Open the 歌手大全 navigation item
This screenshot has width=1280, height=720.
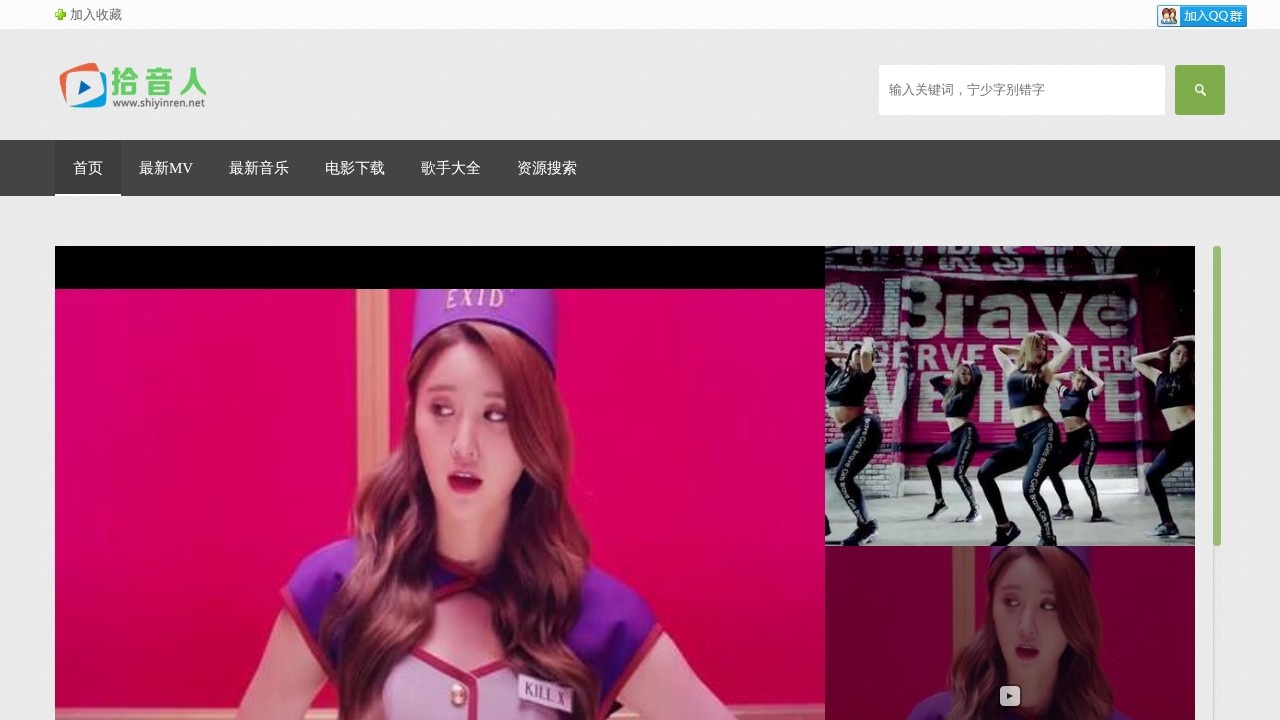pyautogui.click(x=451, y=168)
